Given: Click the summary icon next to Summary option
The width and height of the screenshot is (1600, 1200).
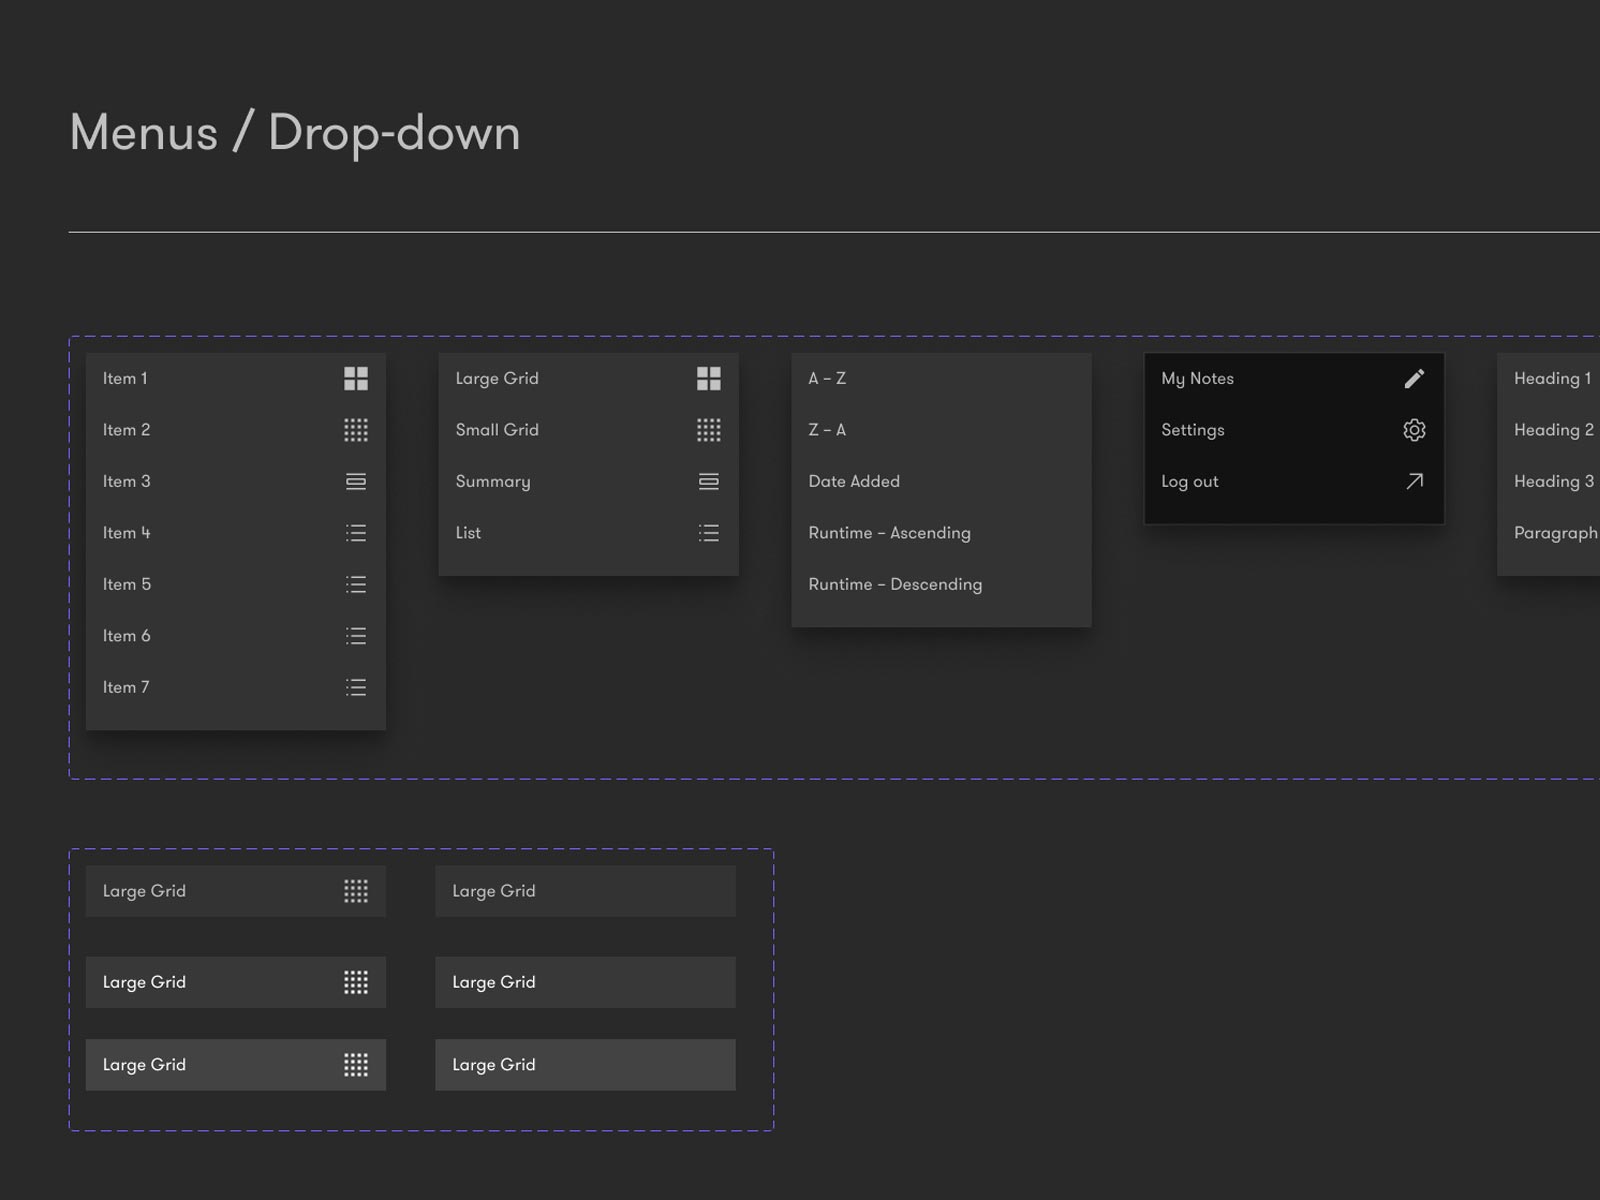Looking at the screenshot, I should coord(708,482).
